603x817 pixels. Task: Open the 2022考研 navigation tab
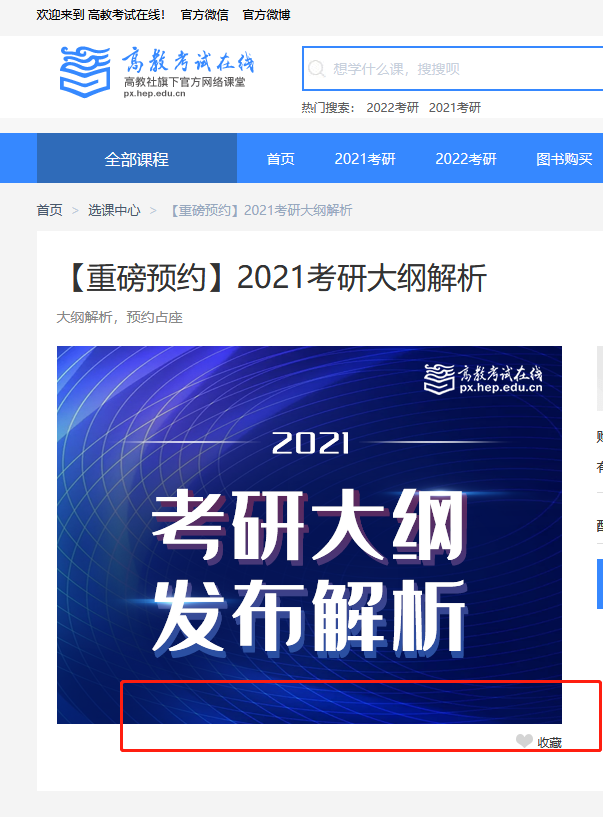point(466,158)
